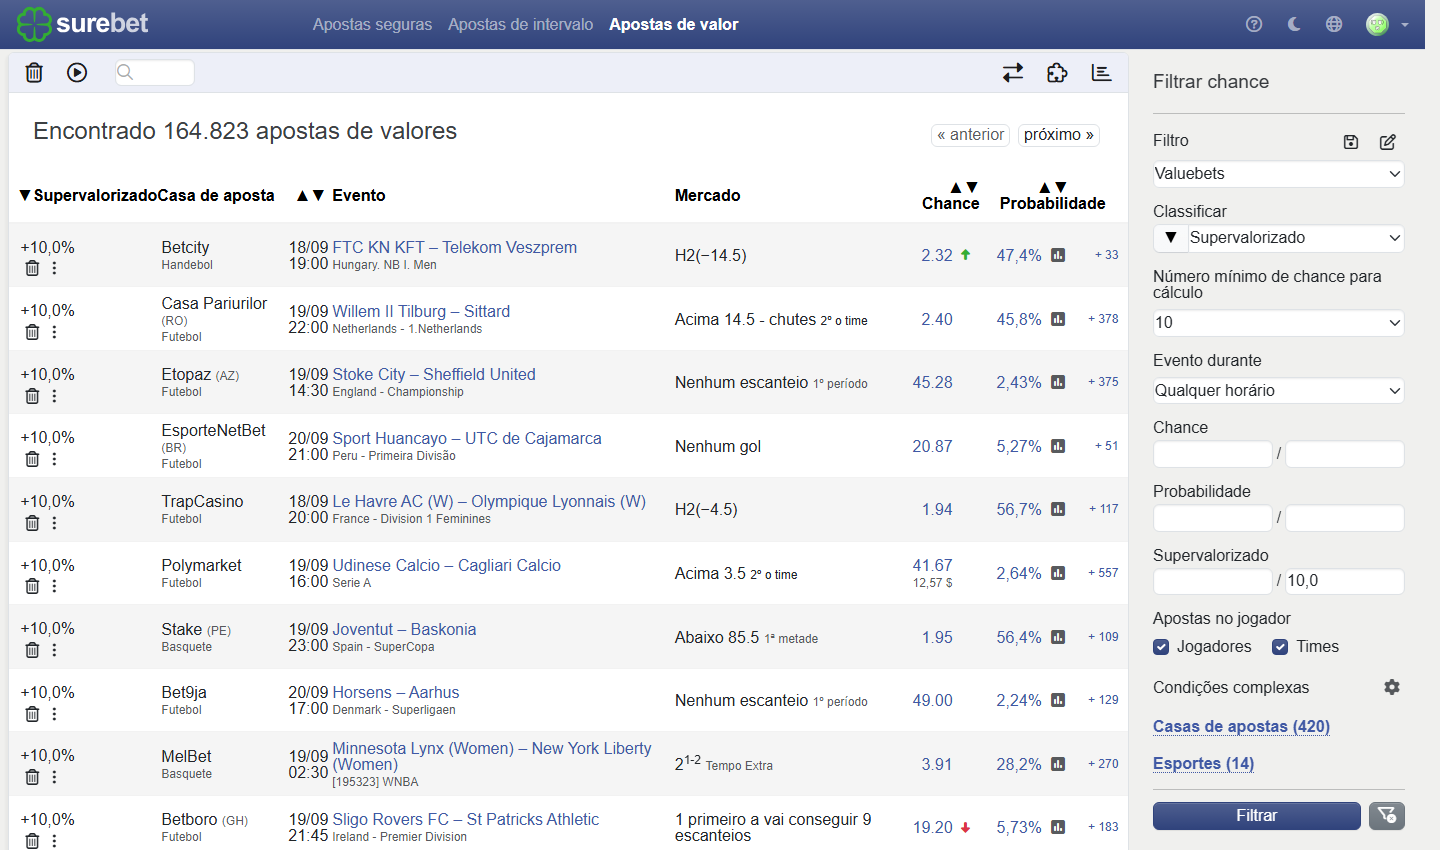1440x850 pixels.
Task: Go to anterior page
Action: (970, 135)
